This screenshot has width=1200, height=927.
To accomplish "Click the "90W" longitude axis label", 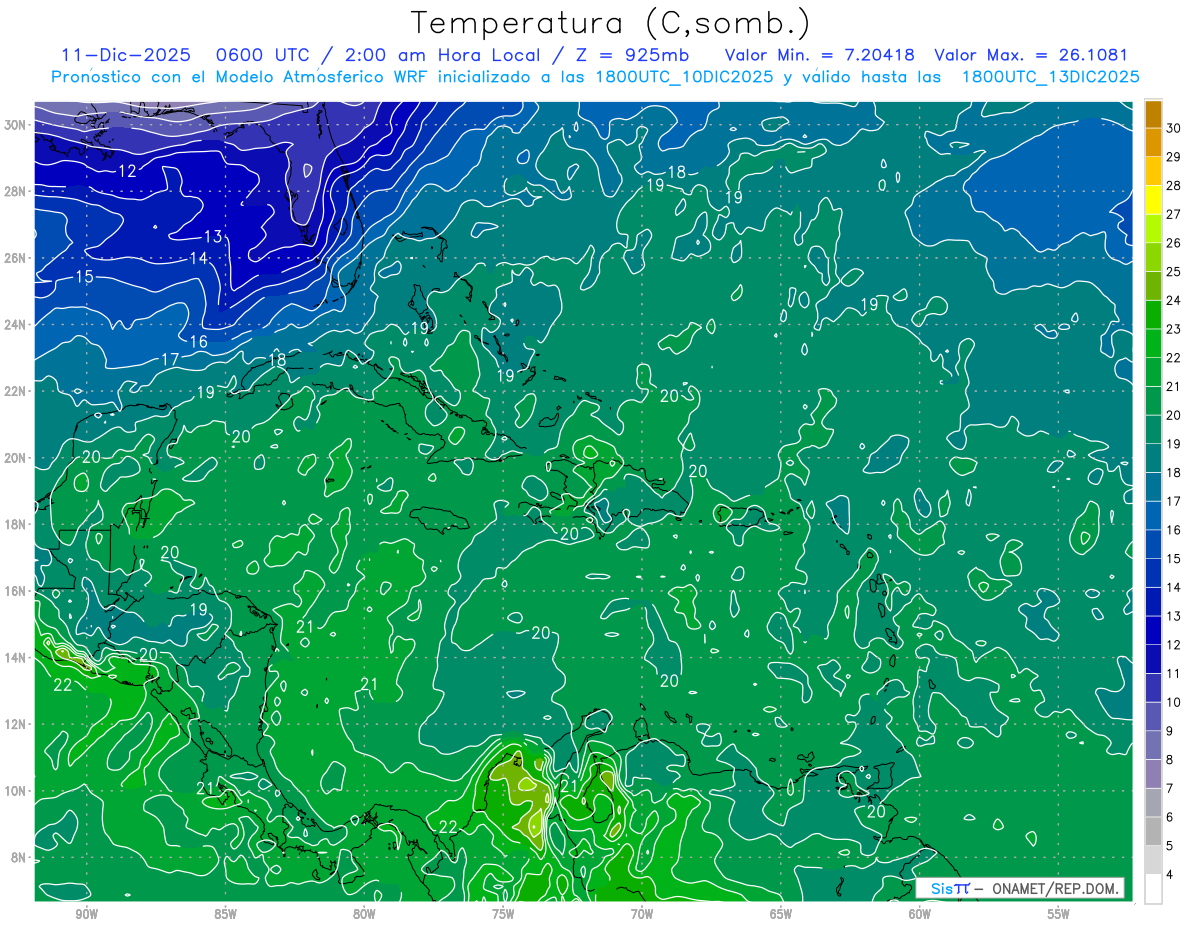I will (86, 915).
